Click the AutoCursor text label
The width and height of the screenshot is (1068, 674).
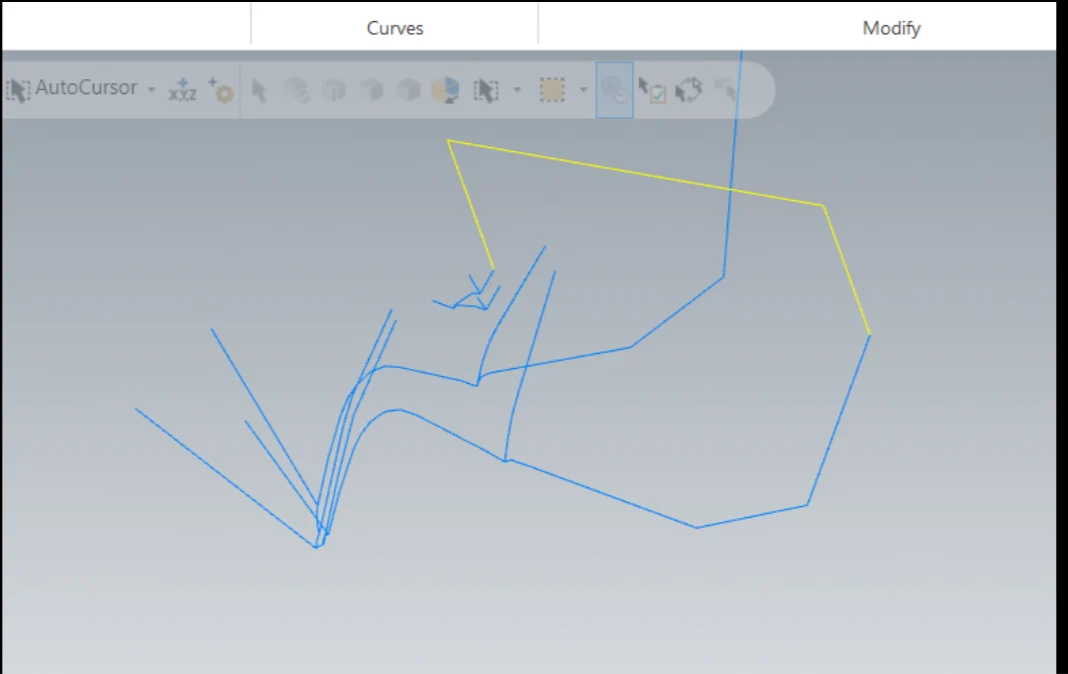(86, 88)
